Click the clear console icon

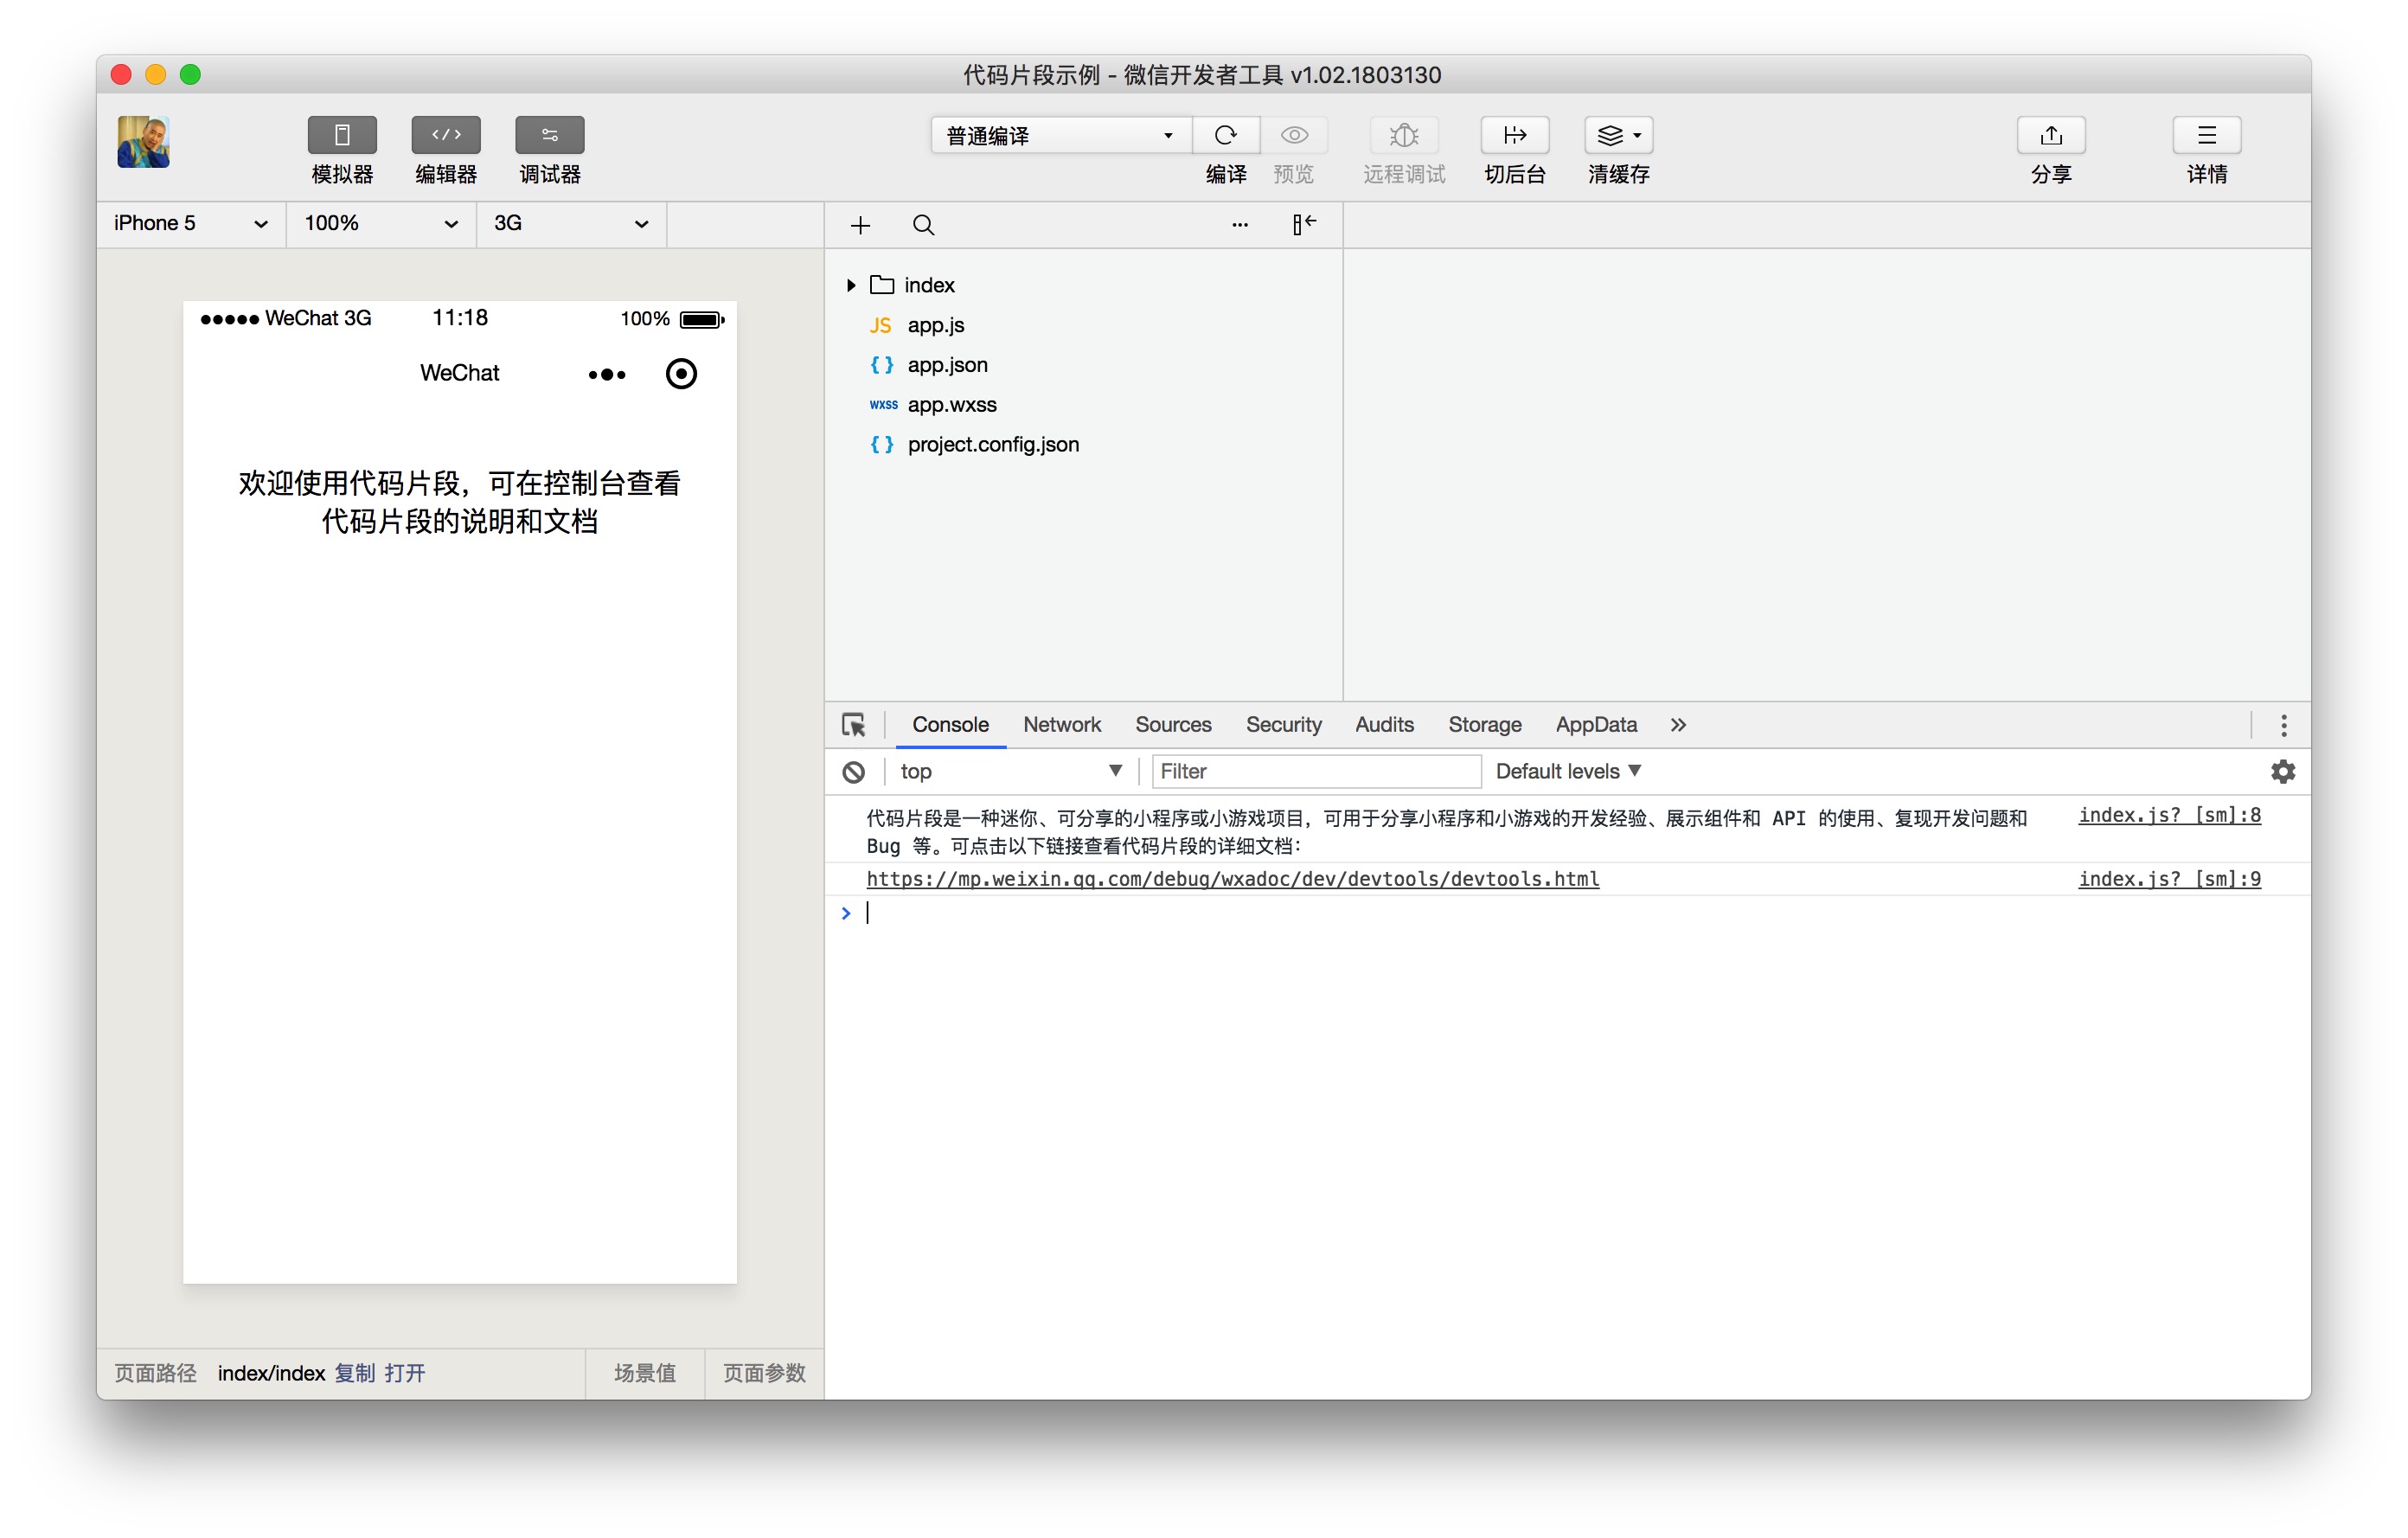853,771
